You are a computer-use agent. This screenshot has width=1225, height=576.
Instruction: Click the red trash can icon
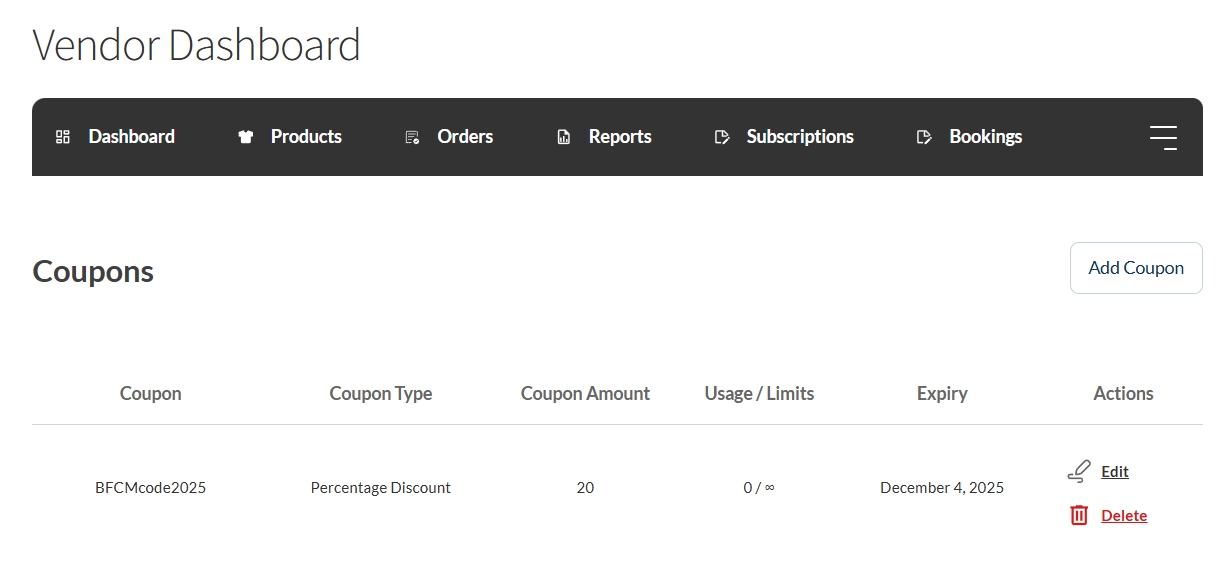click(1079, 515)
